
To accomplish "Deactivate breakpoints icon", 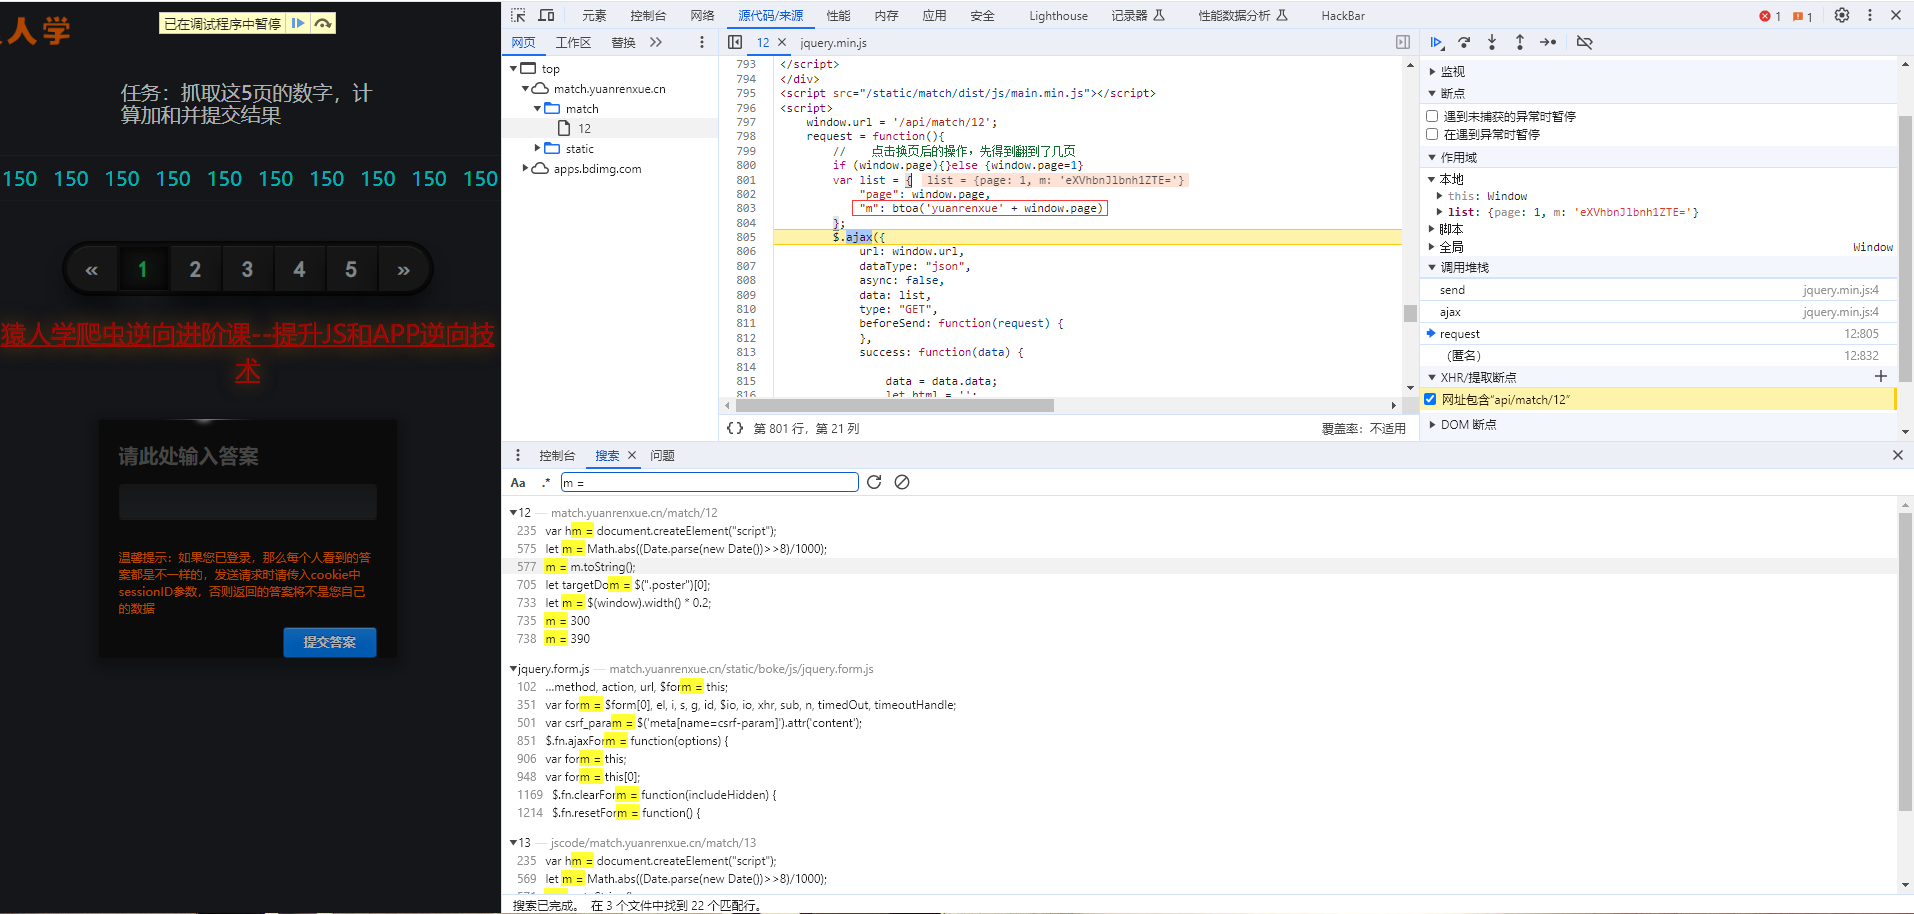I will click(1584, 42).
